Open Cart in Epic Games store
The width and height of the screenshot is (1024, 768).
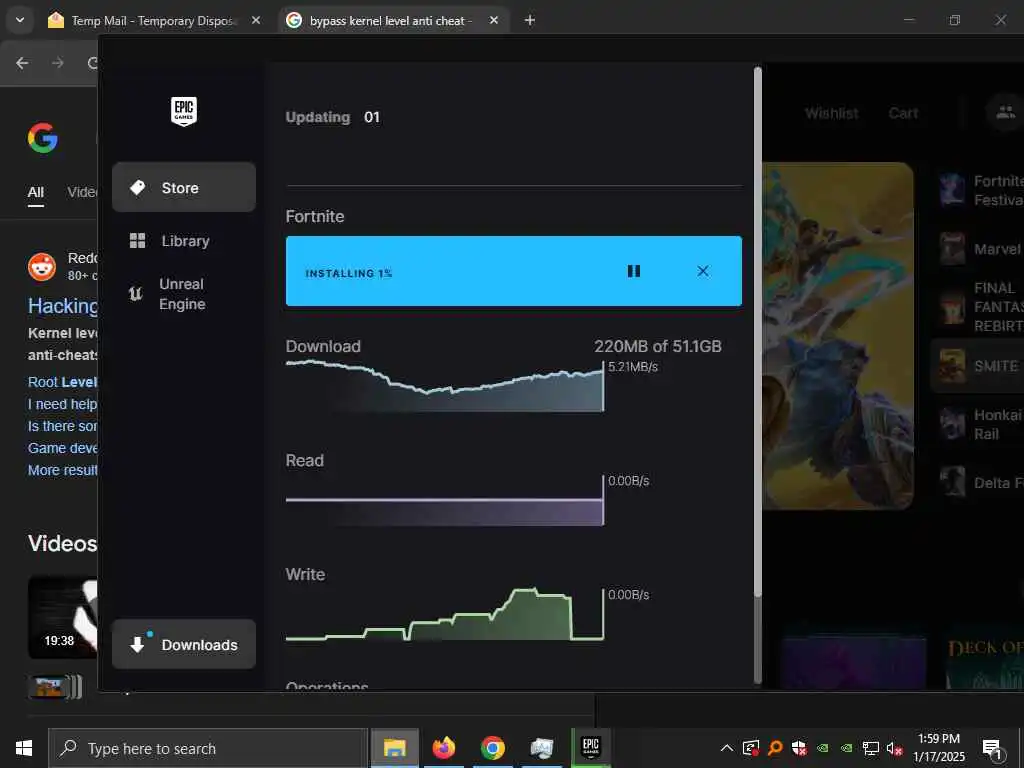tap(903, 113)
